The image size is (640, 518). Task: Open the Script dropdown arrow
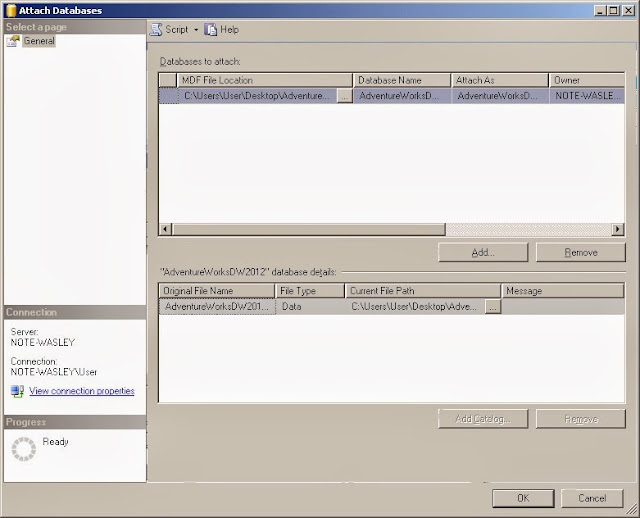[x=196, y=30]
